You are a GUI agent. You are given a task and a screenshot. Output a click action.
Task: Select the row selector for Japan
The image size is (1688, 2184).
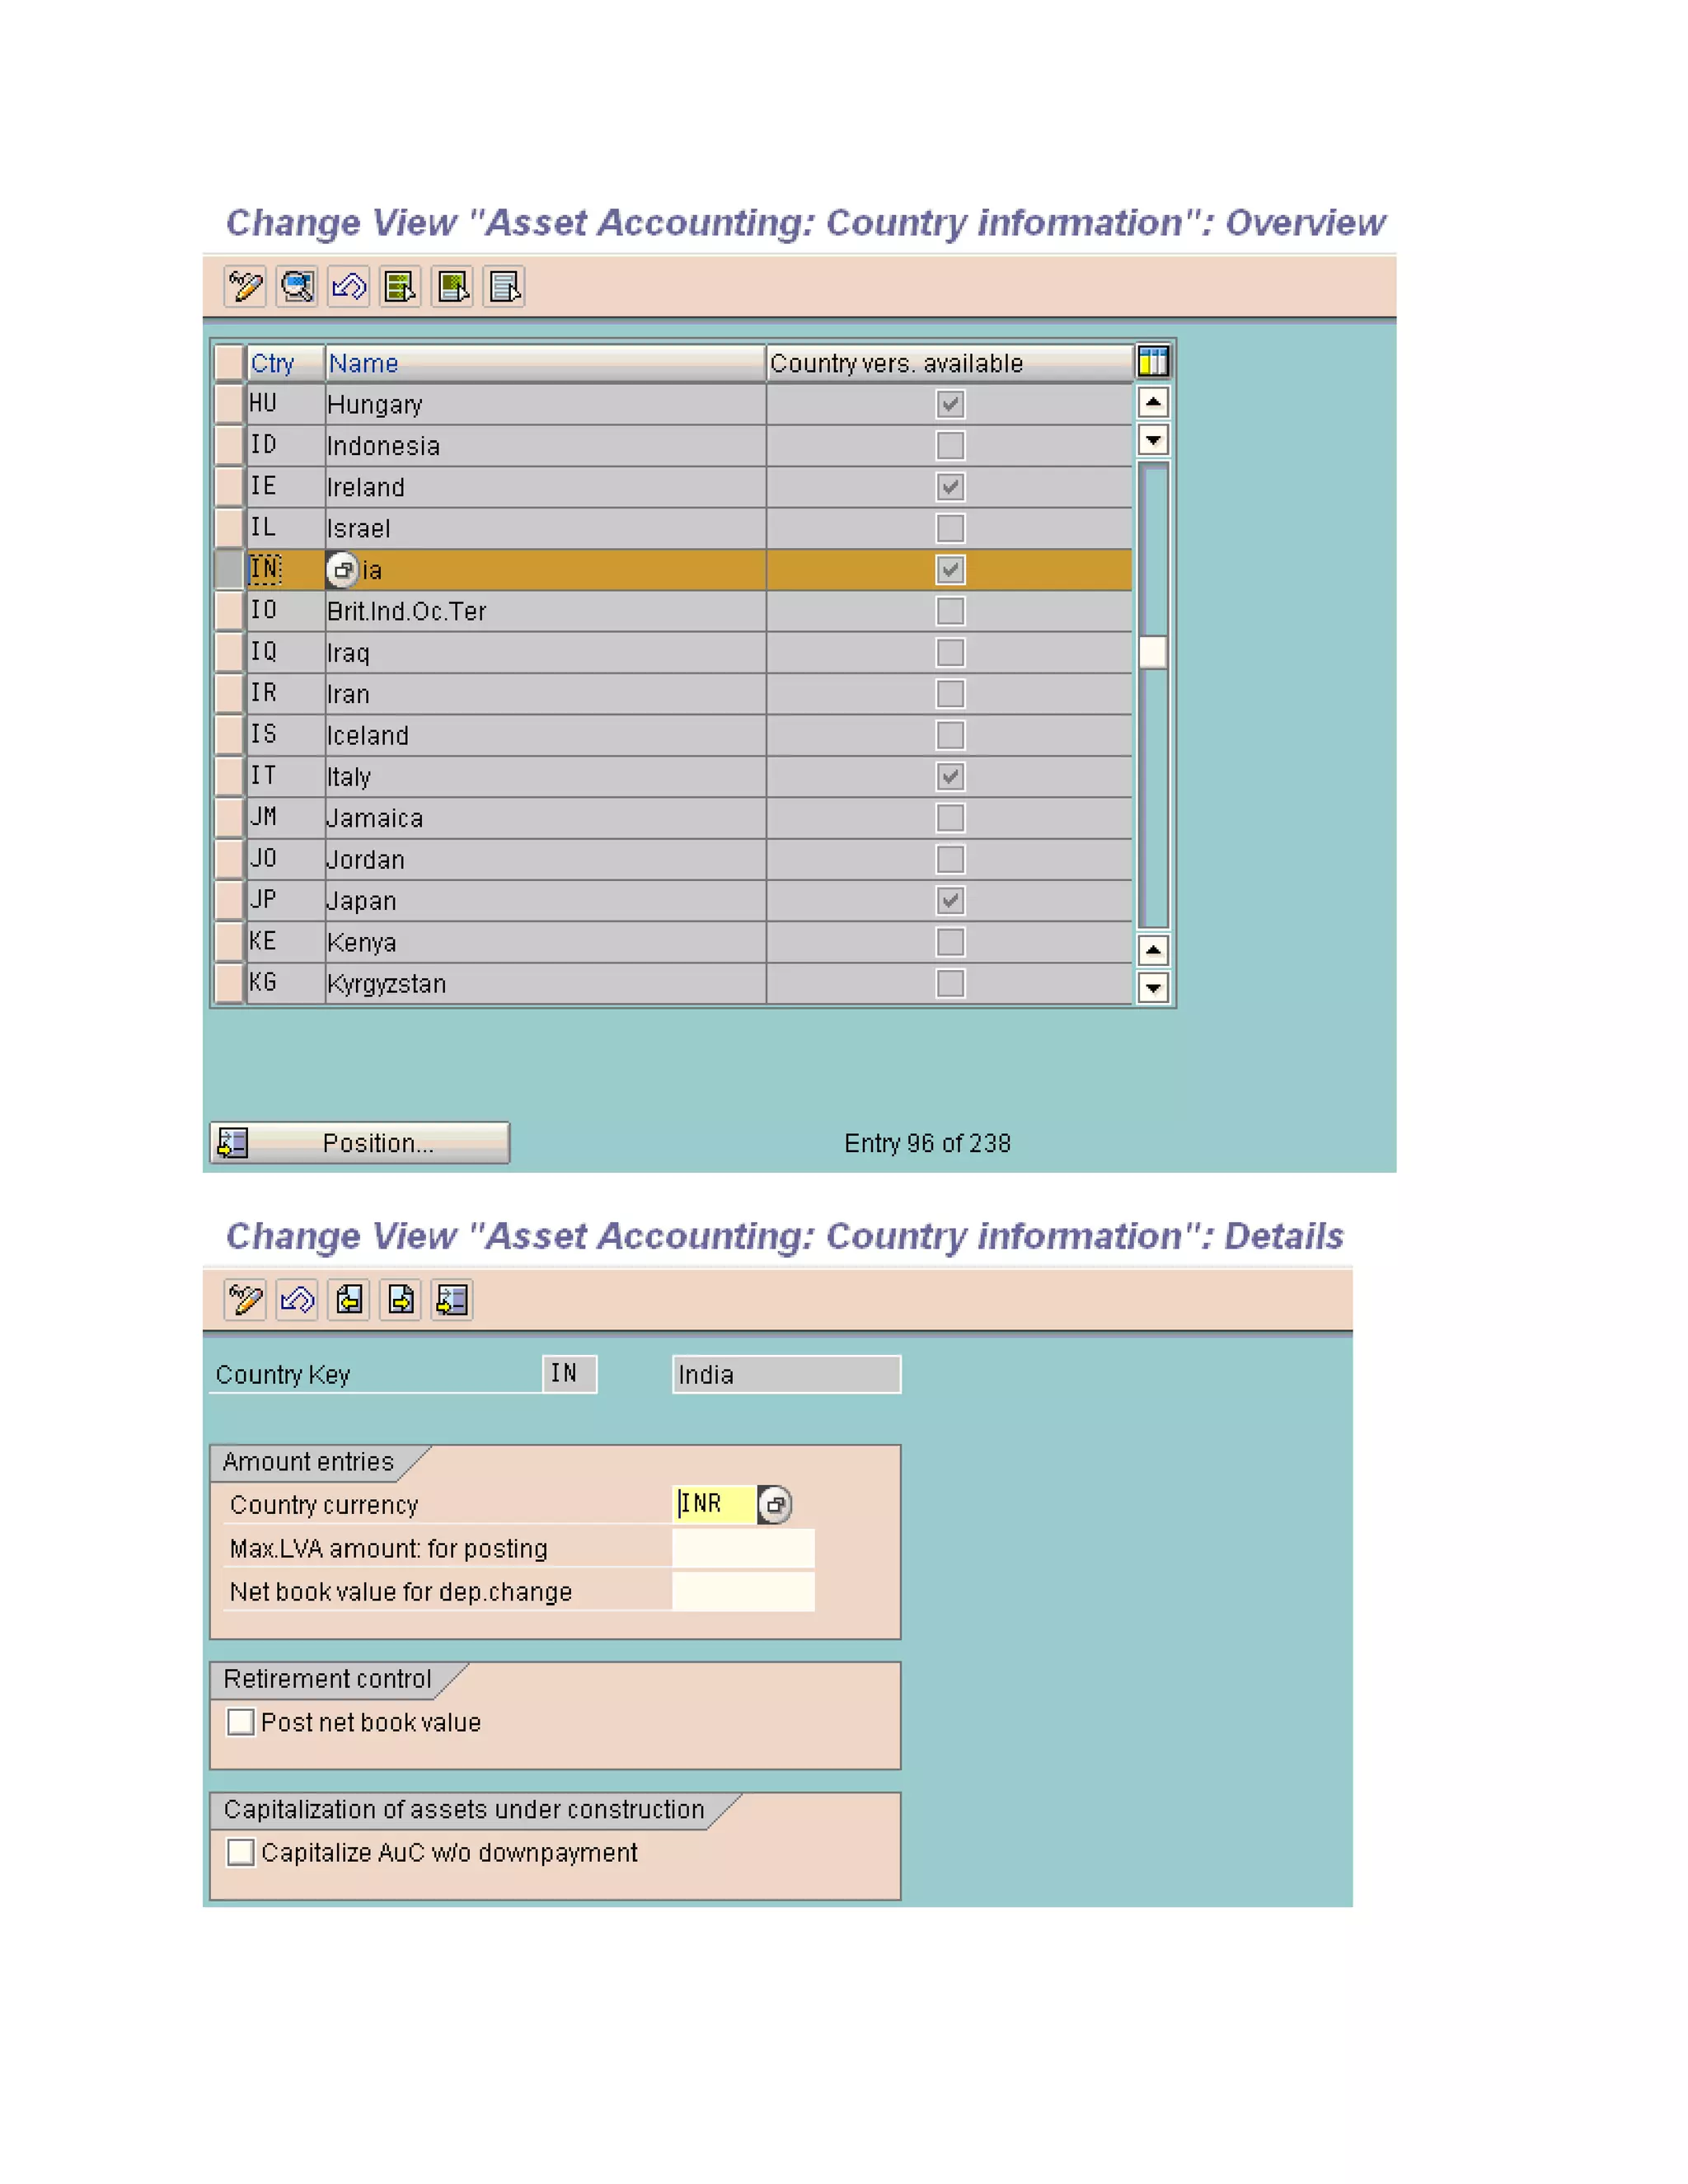pos(229,900)
